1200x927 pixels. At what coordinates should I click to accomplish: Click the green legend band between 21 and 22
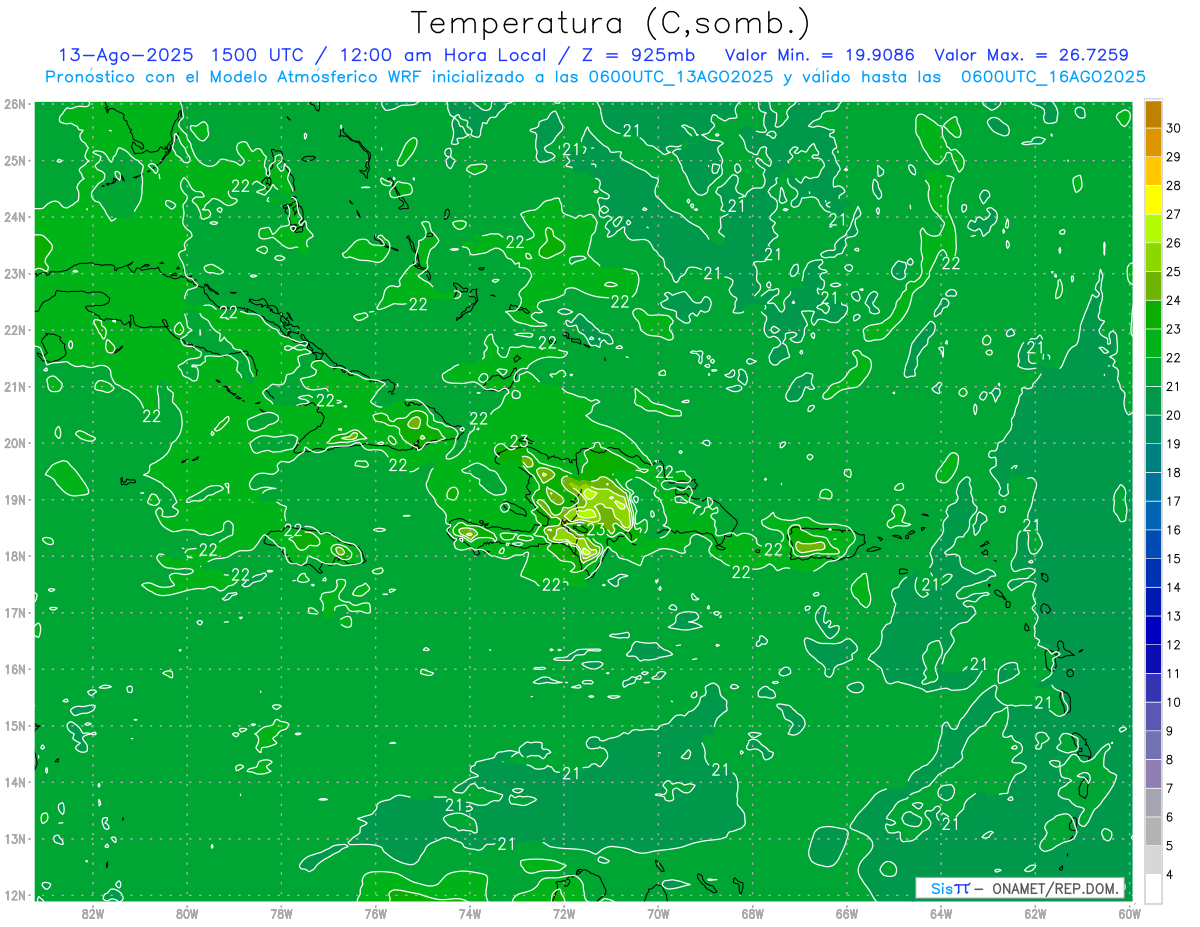(1153, 372)
